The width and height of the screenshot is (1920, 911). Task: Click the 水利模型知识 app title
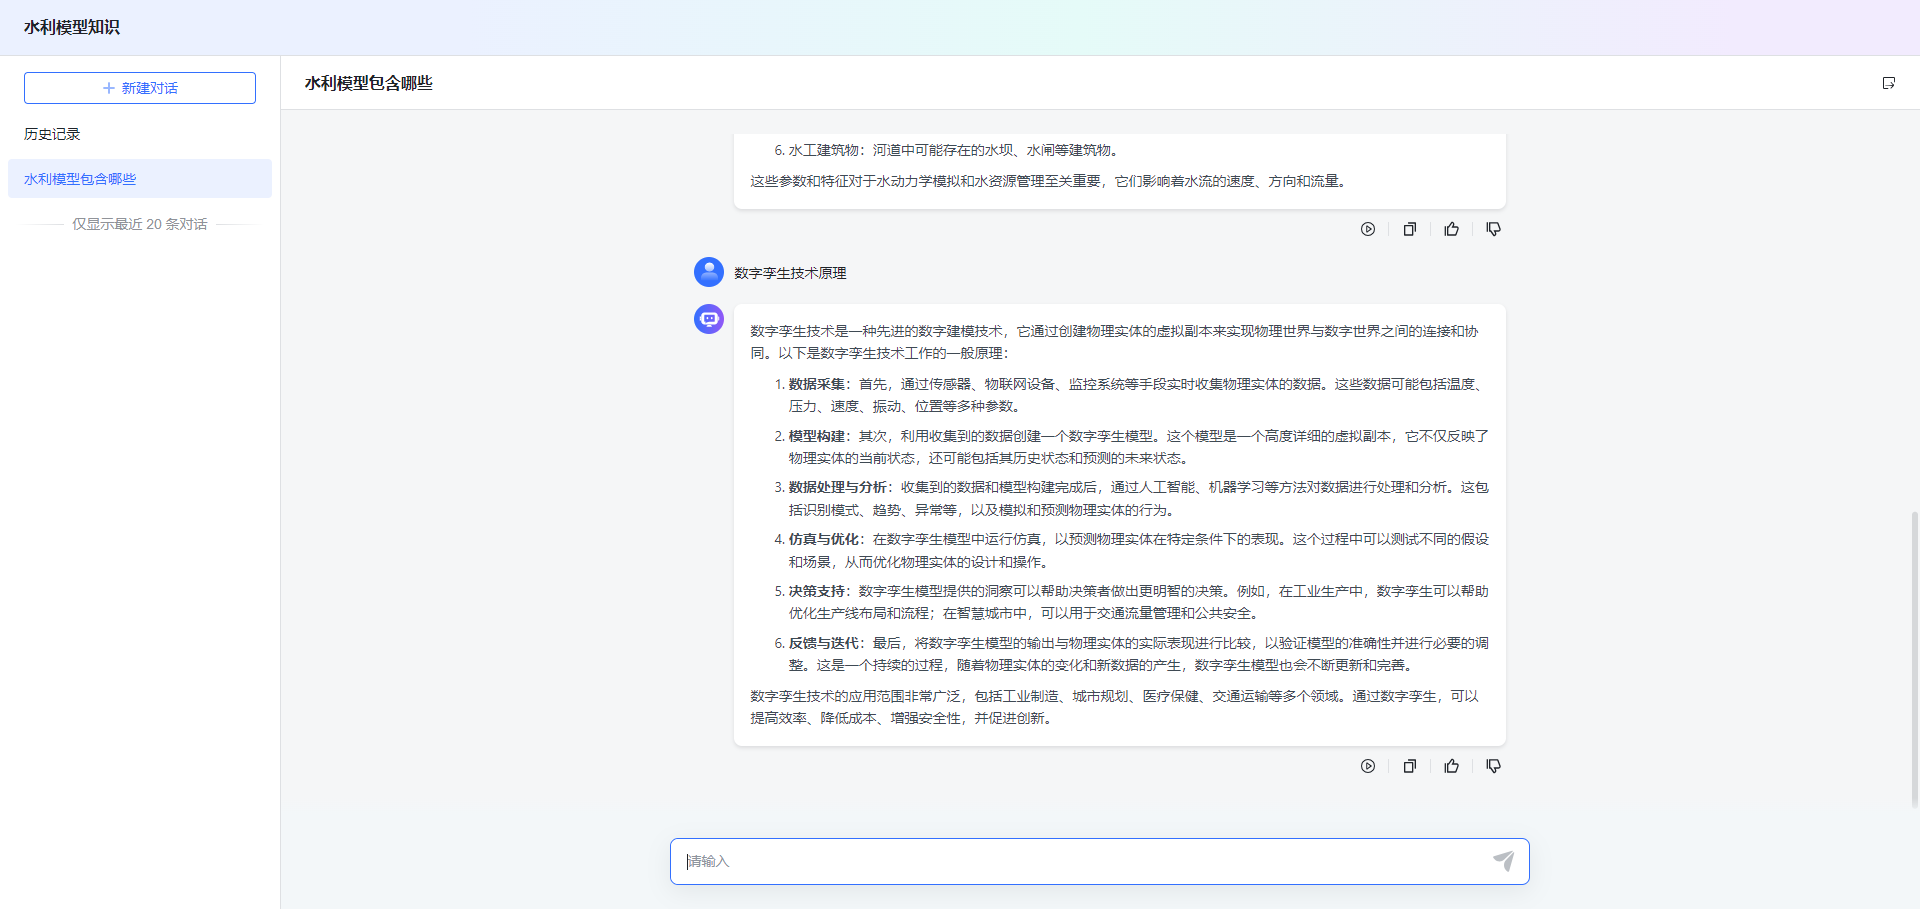[x=72, y=27]
